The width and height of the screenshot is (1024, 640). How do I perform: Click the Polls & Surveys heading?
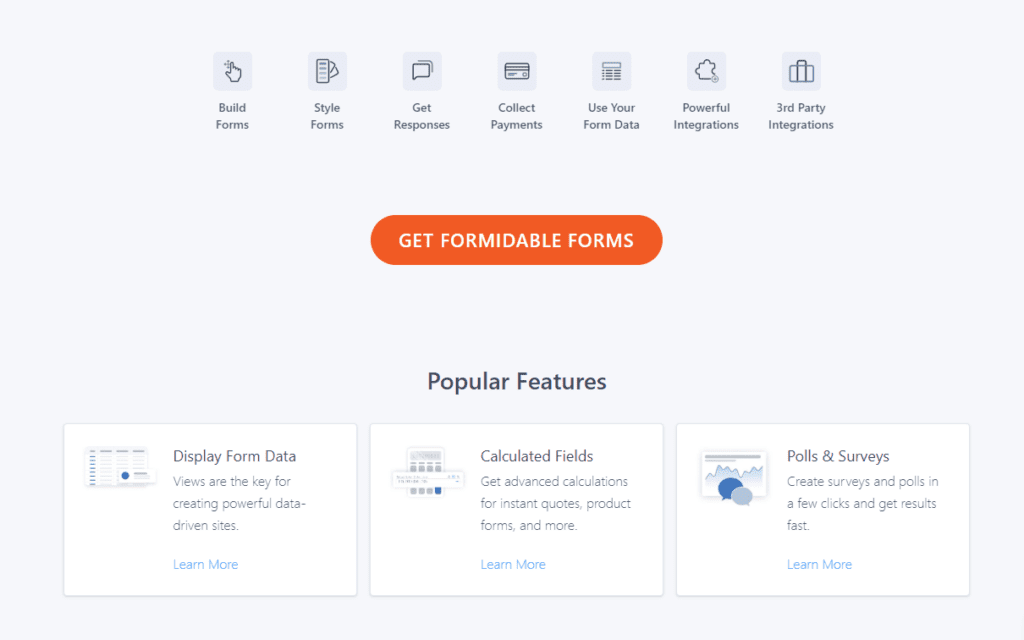pyautogui.click(x=838, y=455)
